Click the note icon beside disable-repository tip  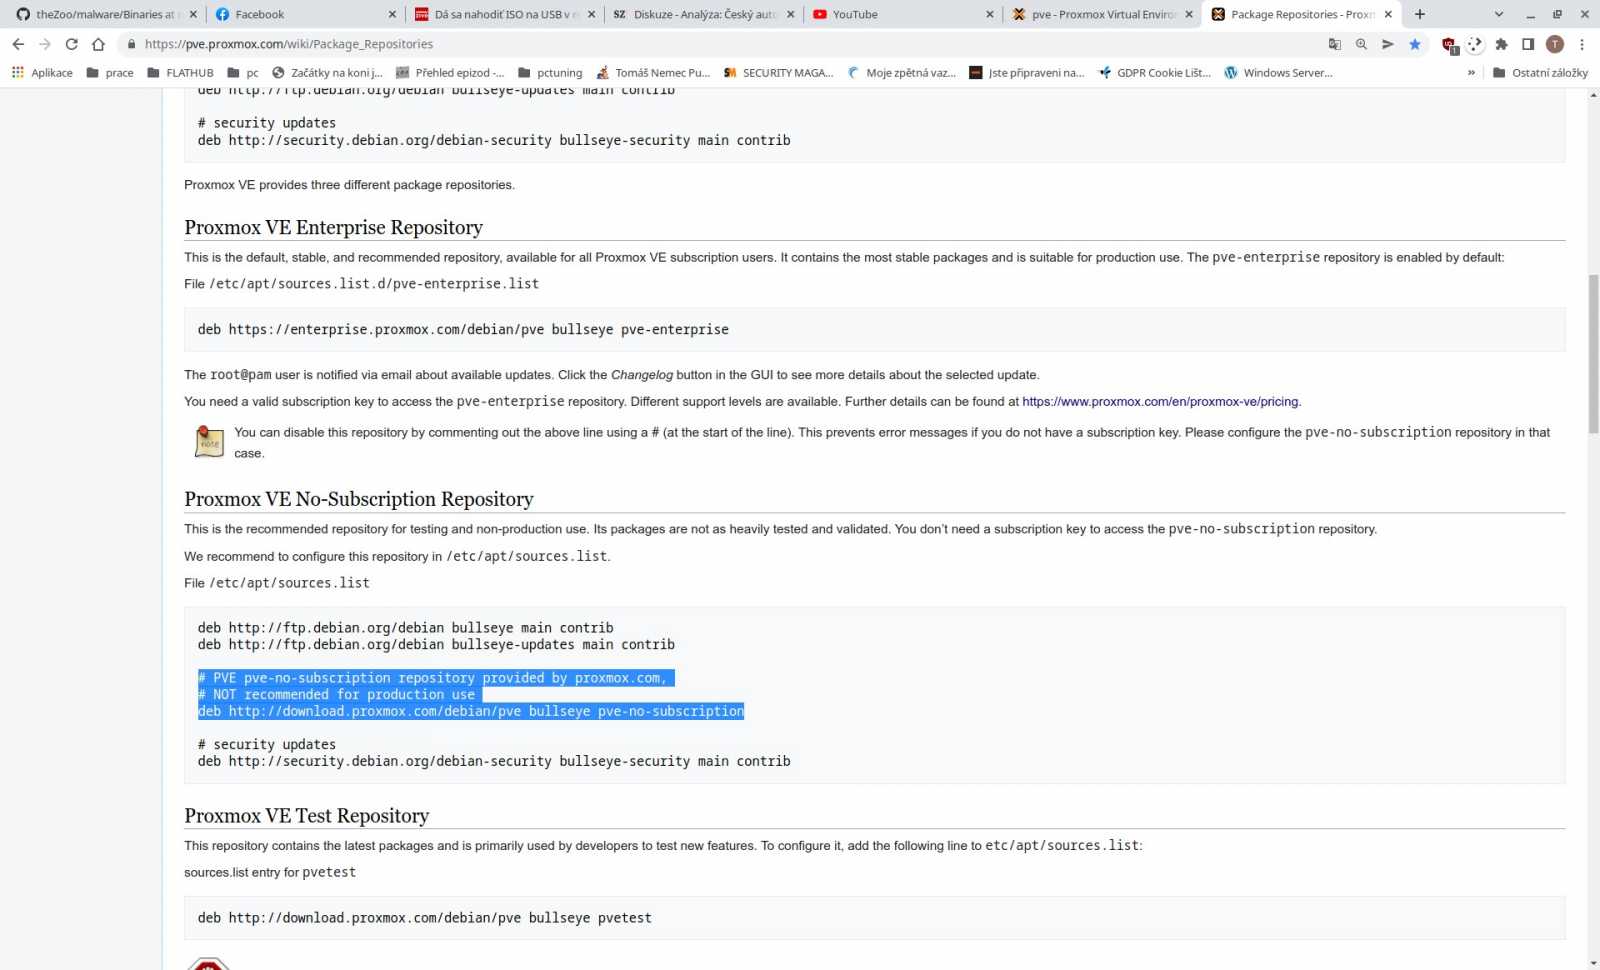tap(209, 441)
